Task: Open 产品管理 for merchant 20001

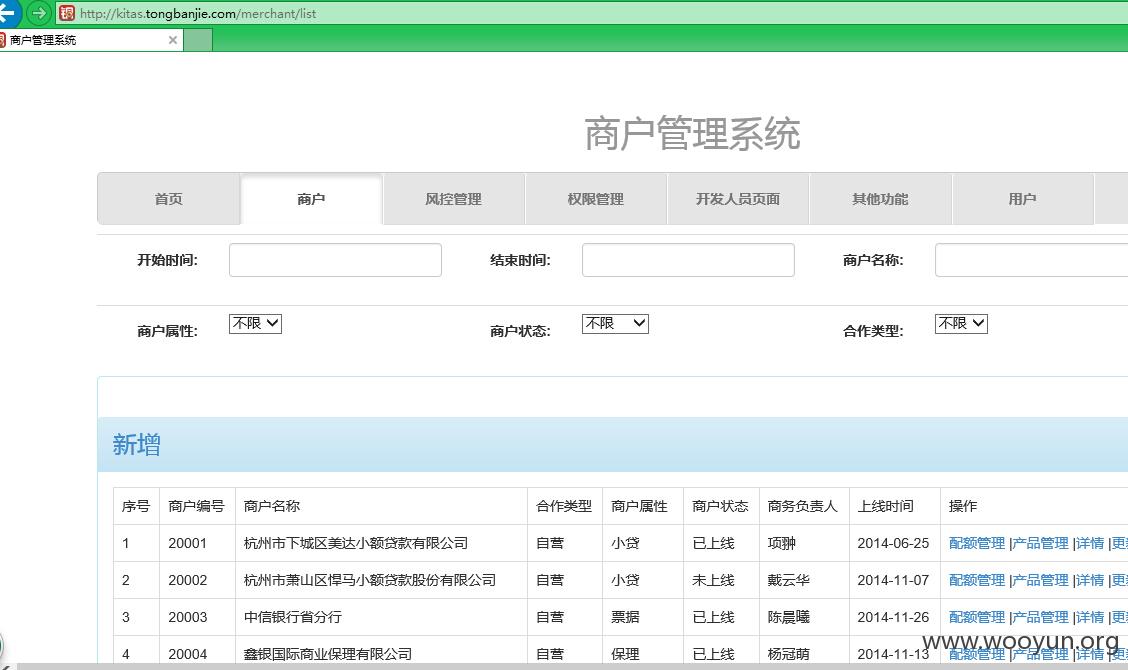Action: [1040, 543]
